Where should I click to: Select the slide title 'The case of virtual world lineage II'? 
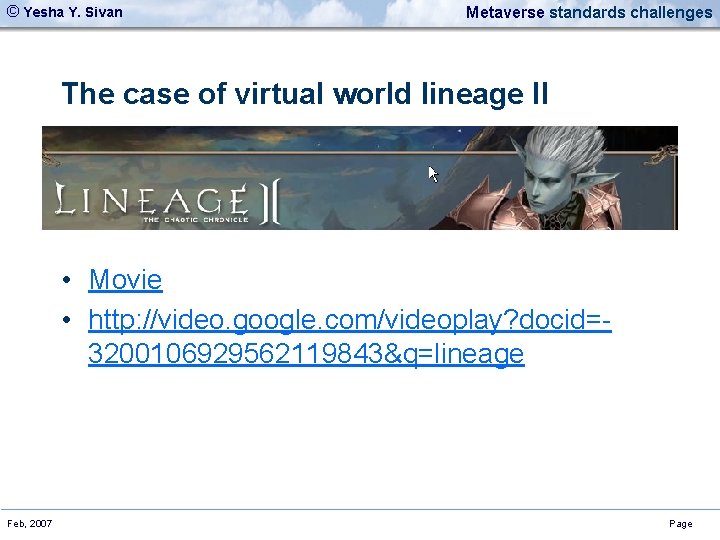[305, 94]
